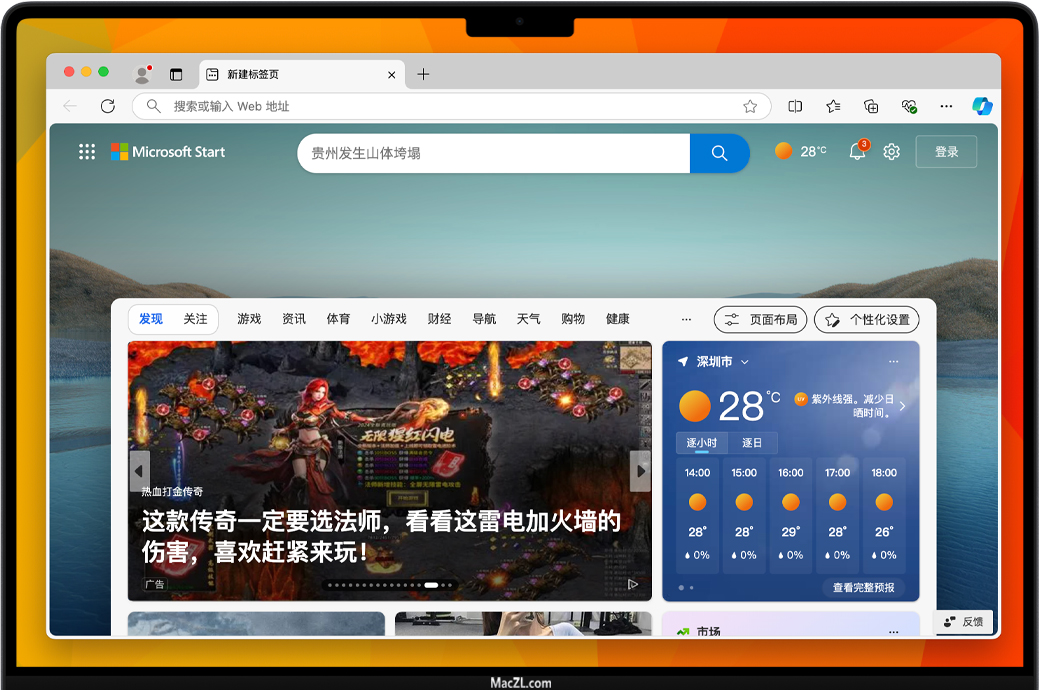This screenshot has height=690, width=1040.
Task: Click the carousel pagination dots
Action: (391, 585)
